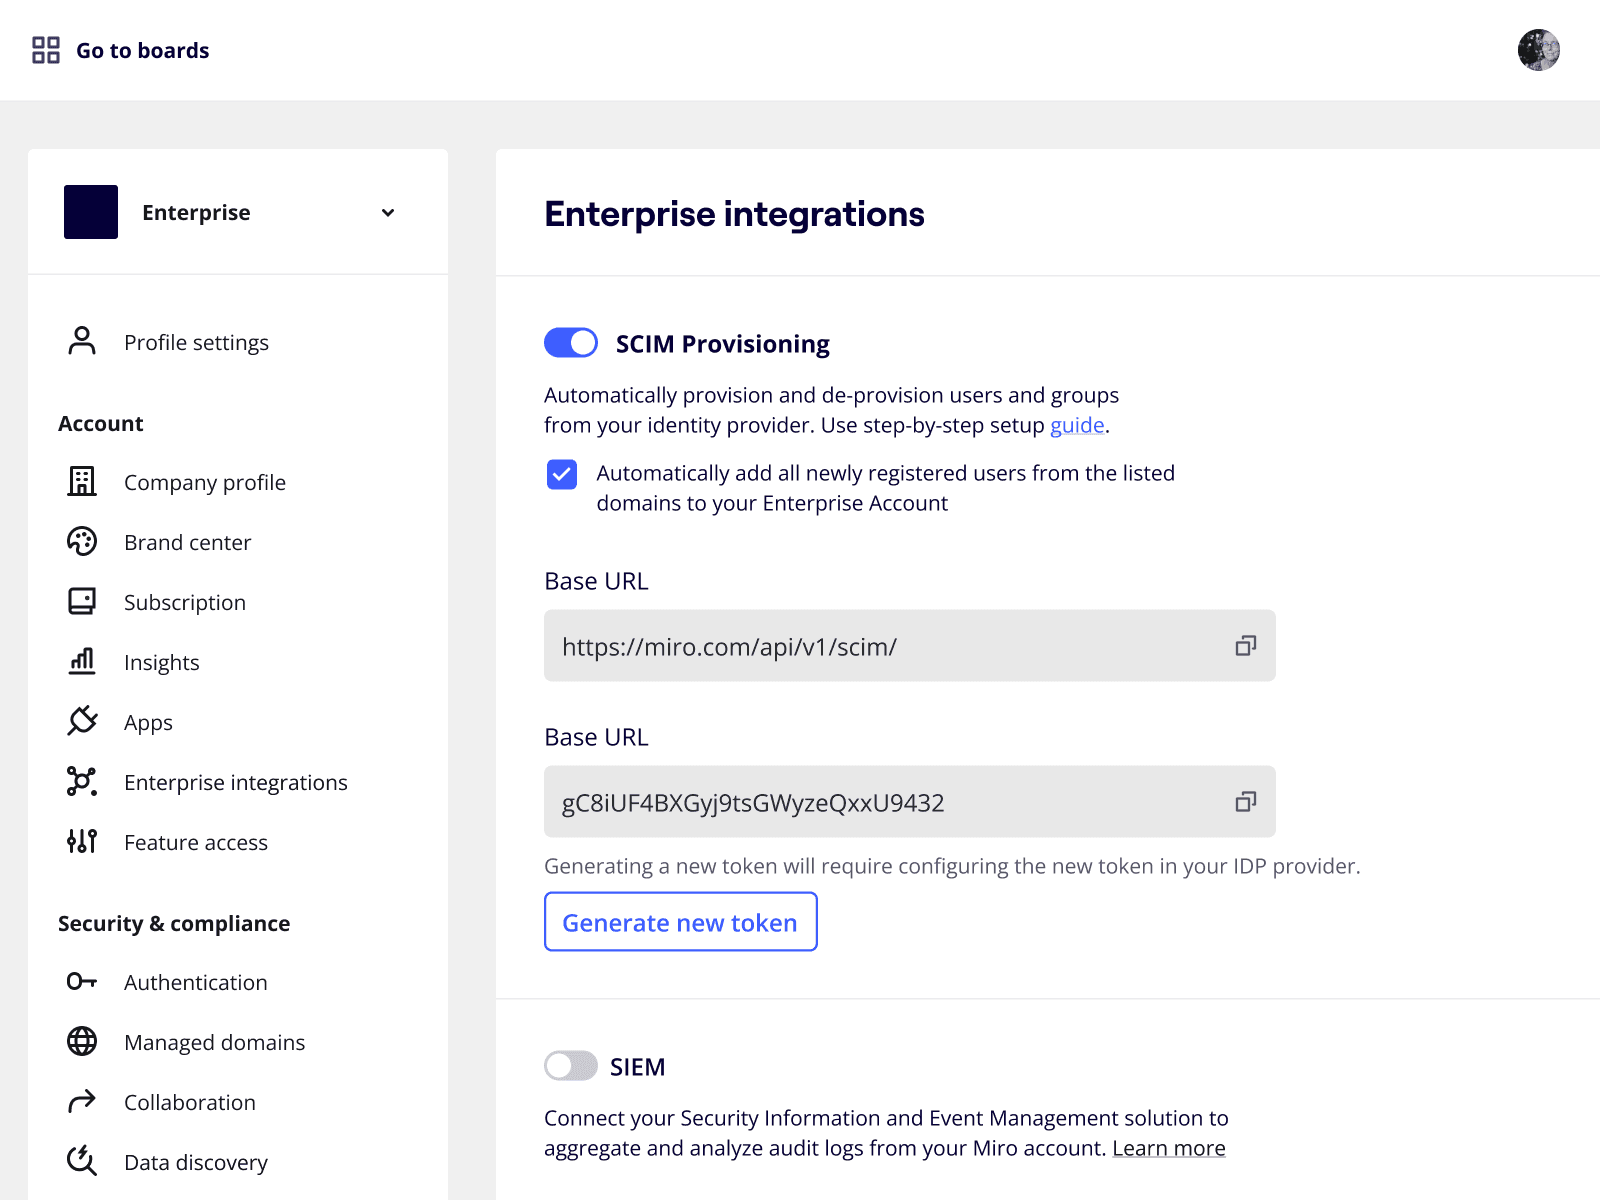Open the Enterprise organization logo switcher

coord(91,212)
